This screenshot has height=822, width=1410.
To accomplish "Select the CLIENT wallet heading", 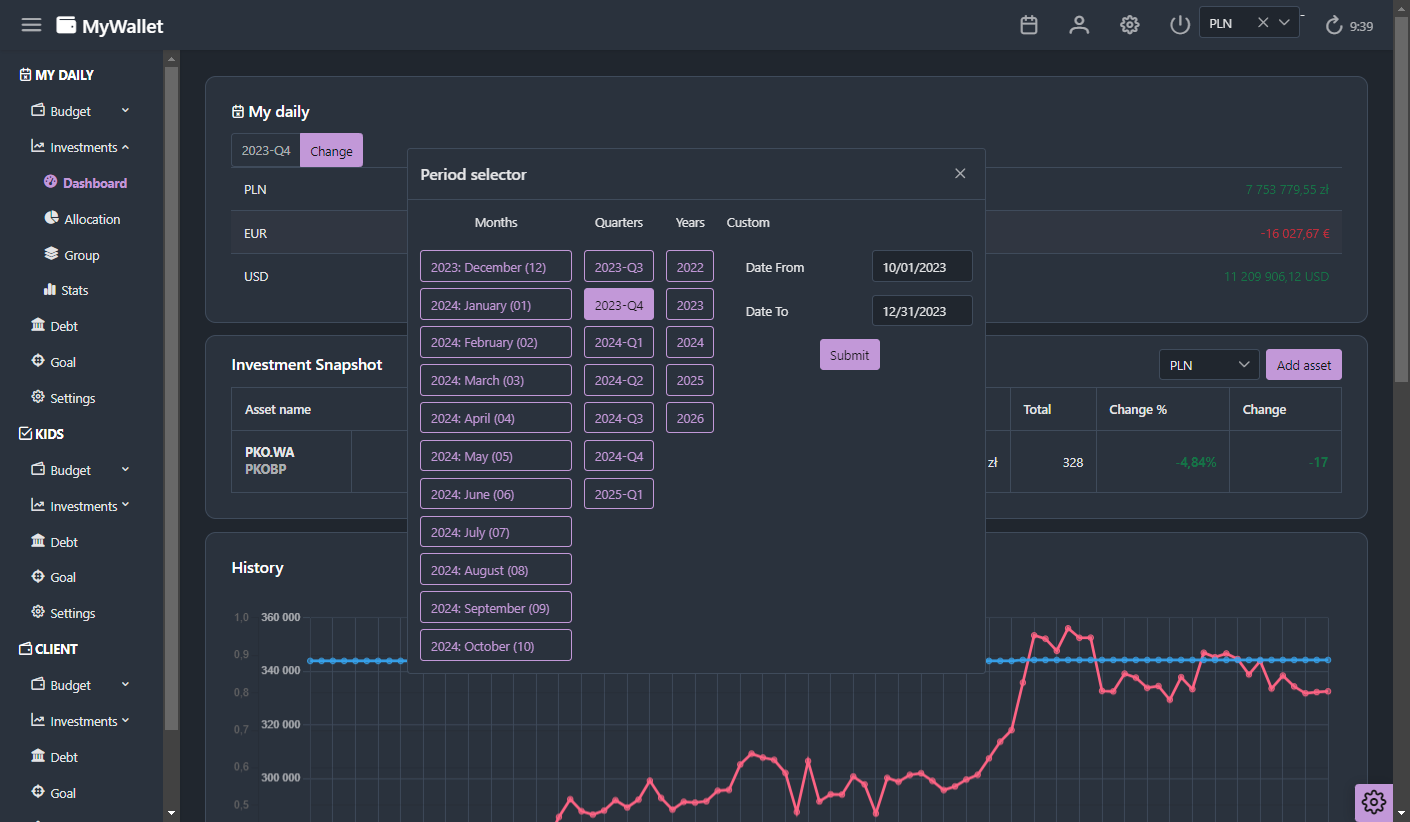I will [x=48, y=649].
